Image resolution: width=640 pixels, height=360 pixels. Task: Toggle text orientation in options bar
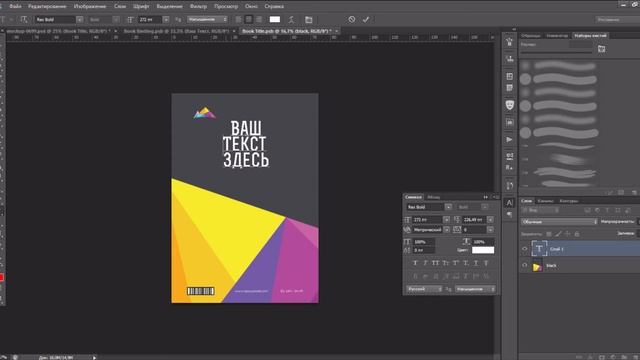24,20
